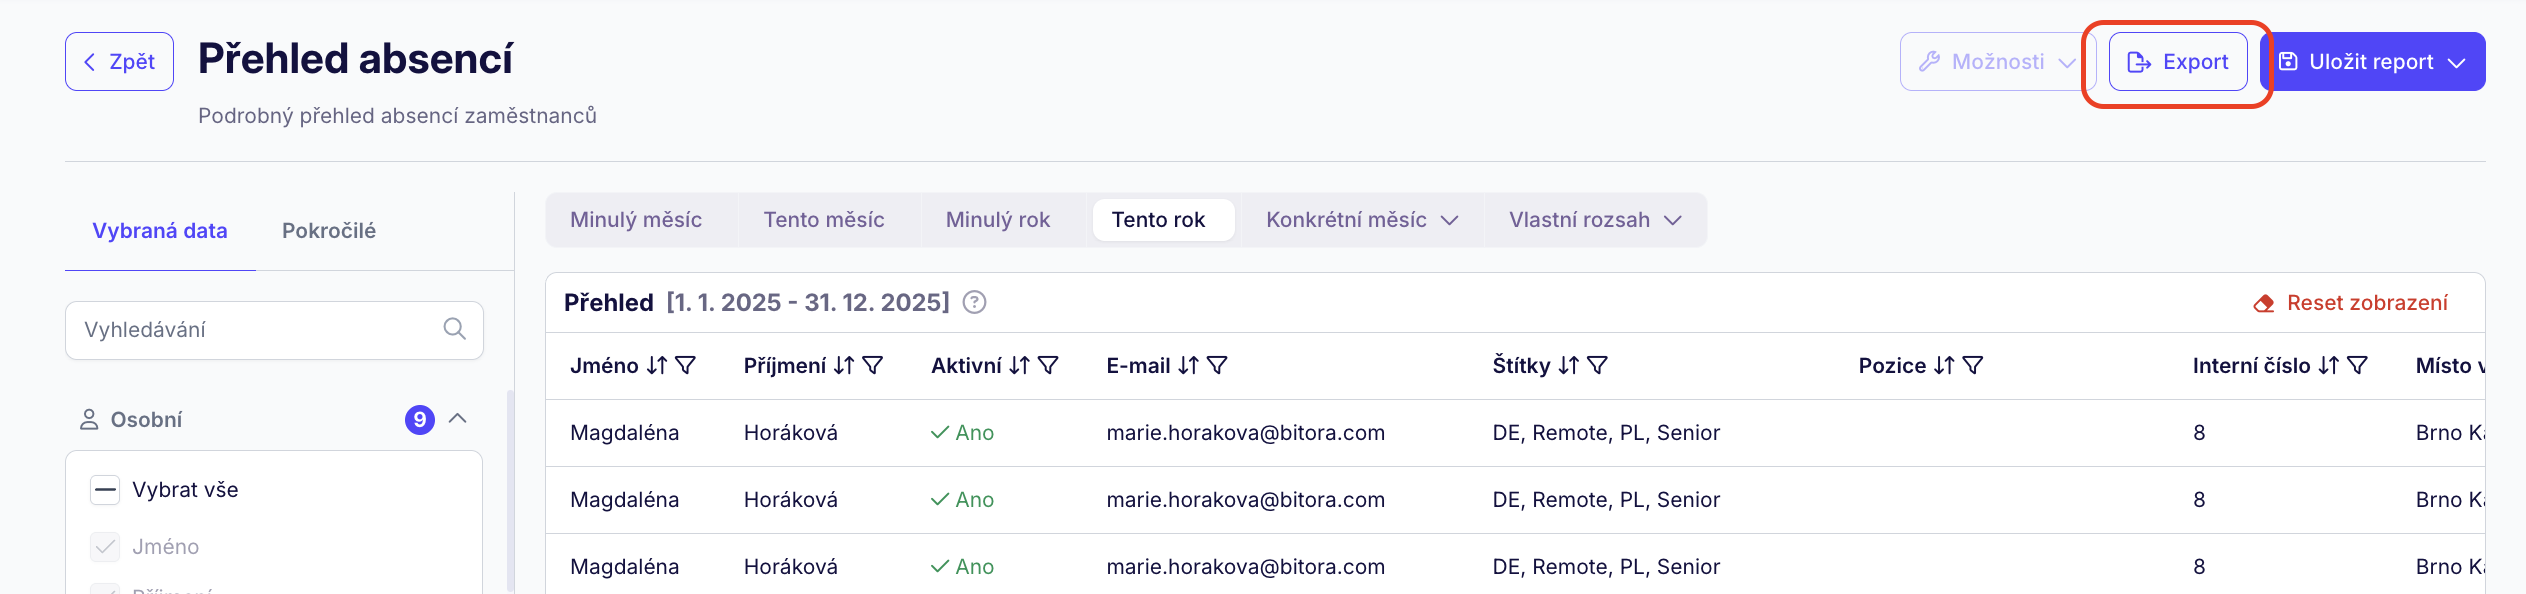Expand the Vlastní rozsah dropdown
2526x594 pixels.
[1595, 220]
